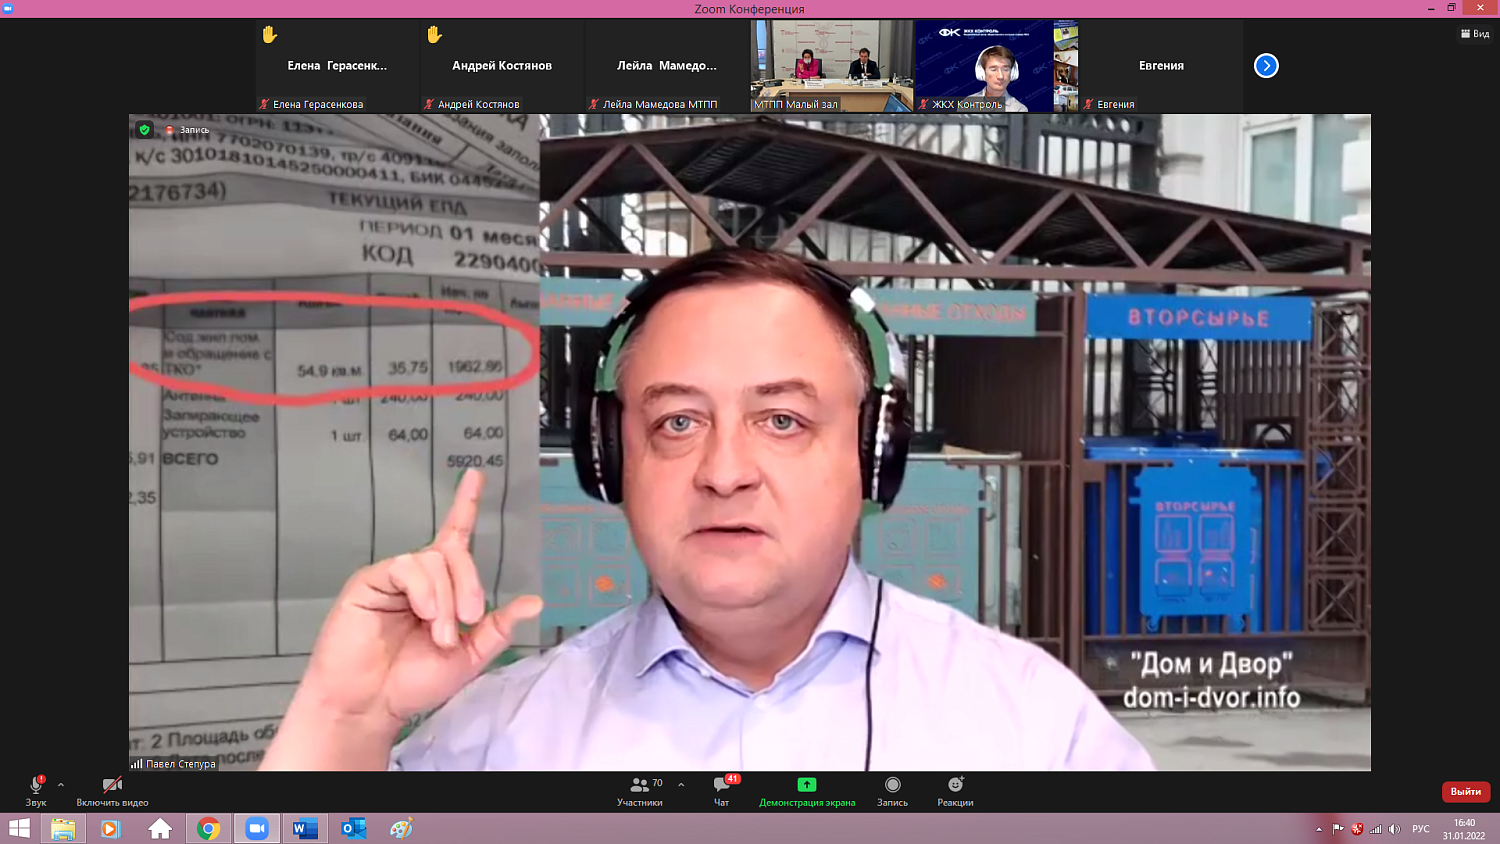Select МТПП Малый зал video thumbnail
Viewport: 1500px width, 844px height.
pyautogui.click(x=832, y=66)
